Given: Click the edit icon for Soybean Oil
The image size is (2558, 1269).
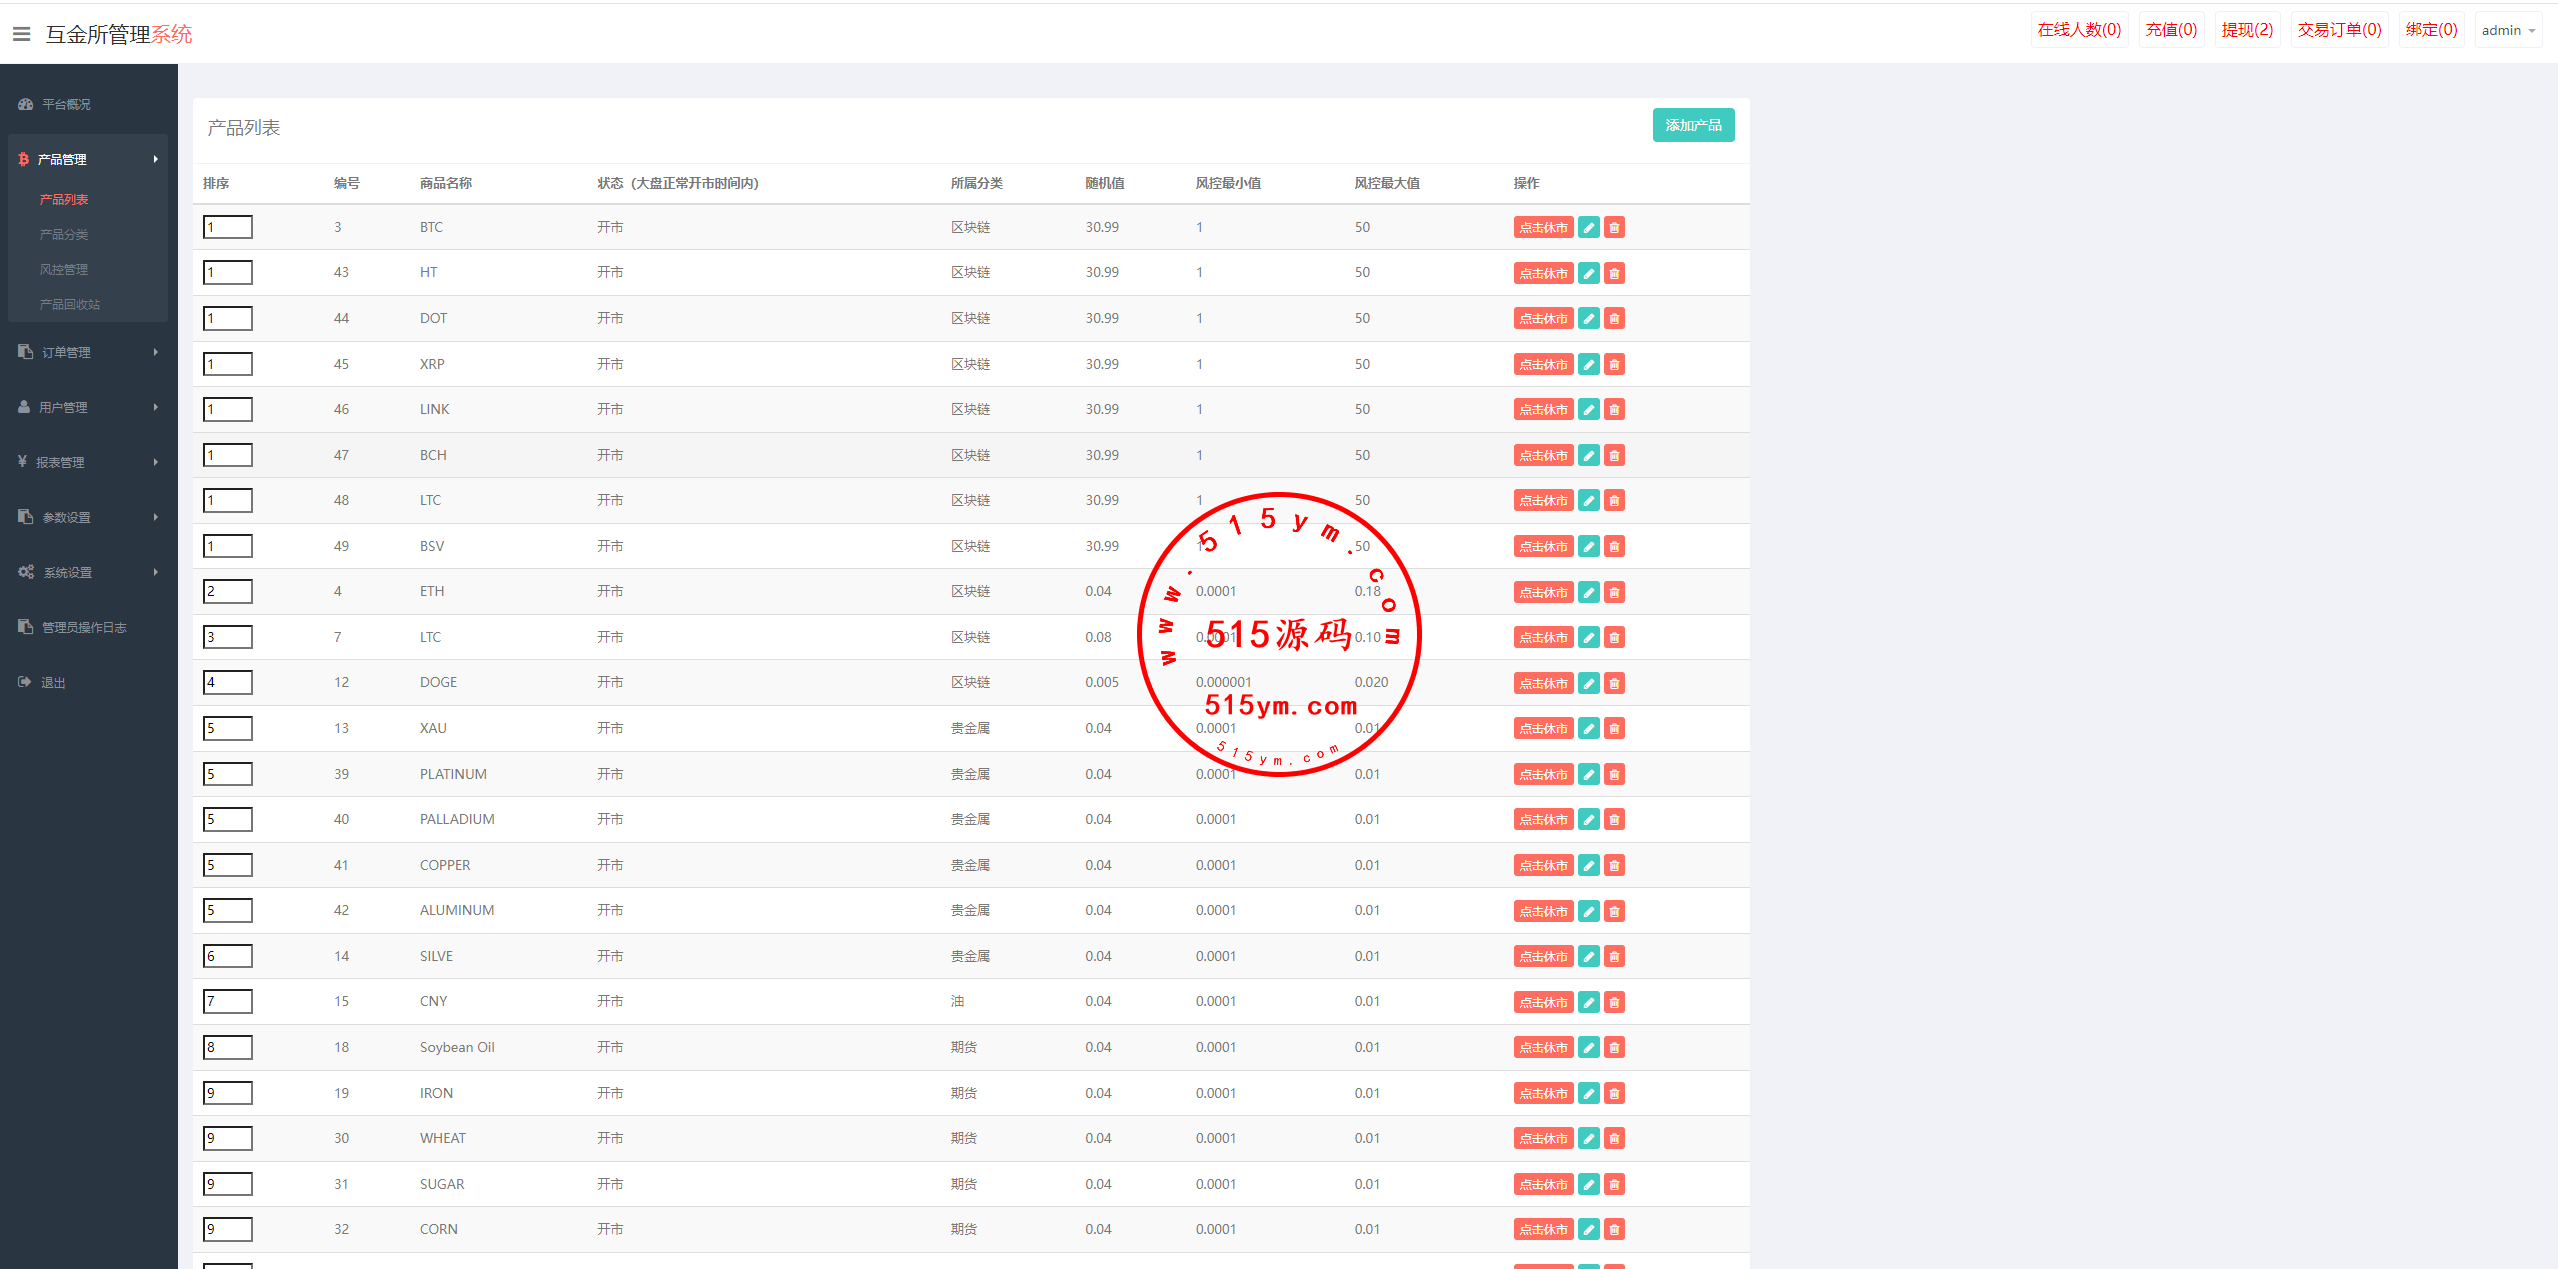Looking at the screenshot, I should point(1588,1048).
